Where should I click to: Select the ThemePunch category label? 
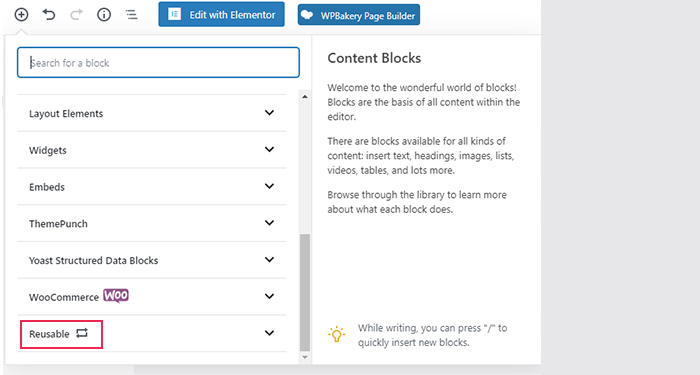pos(58,224)
